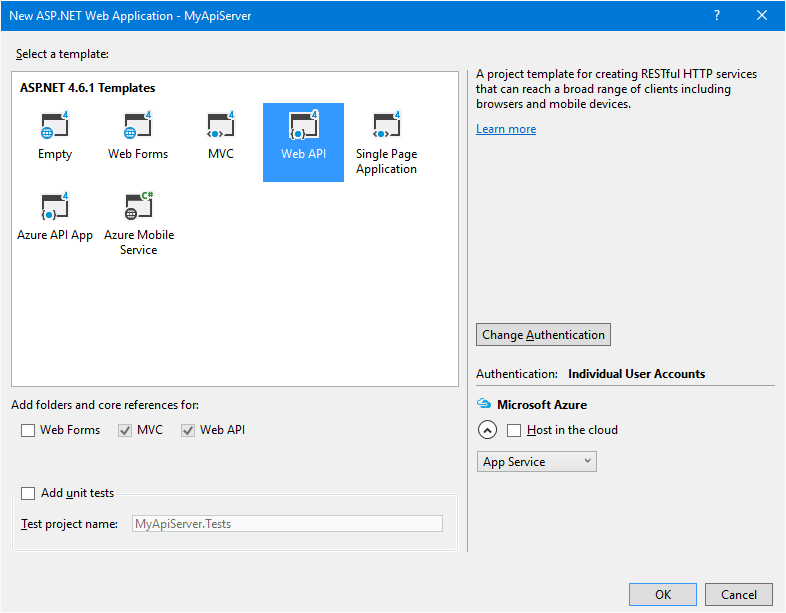Image resolution: width=786 pixels, height=613 pixels.
Task: Click the Change Authentication button
Action: (x=543, y=335)
